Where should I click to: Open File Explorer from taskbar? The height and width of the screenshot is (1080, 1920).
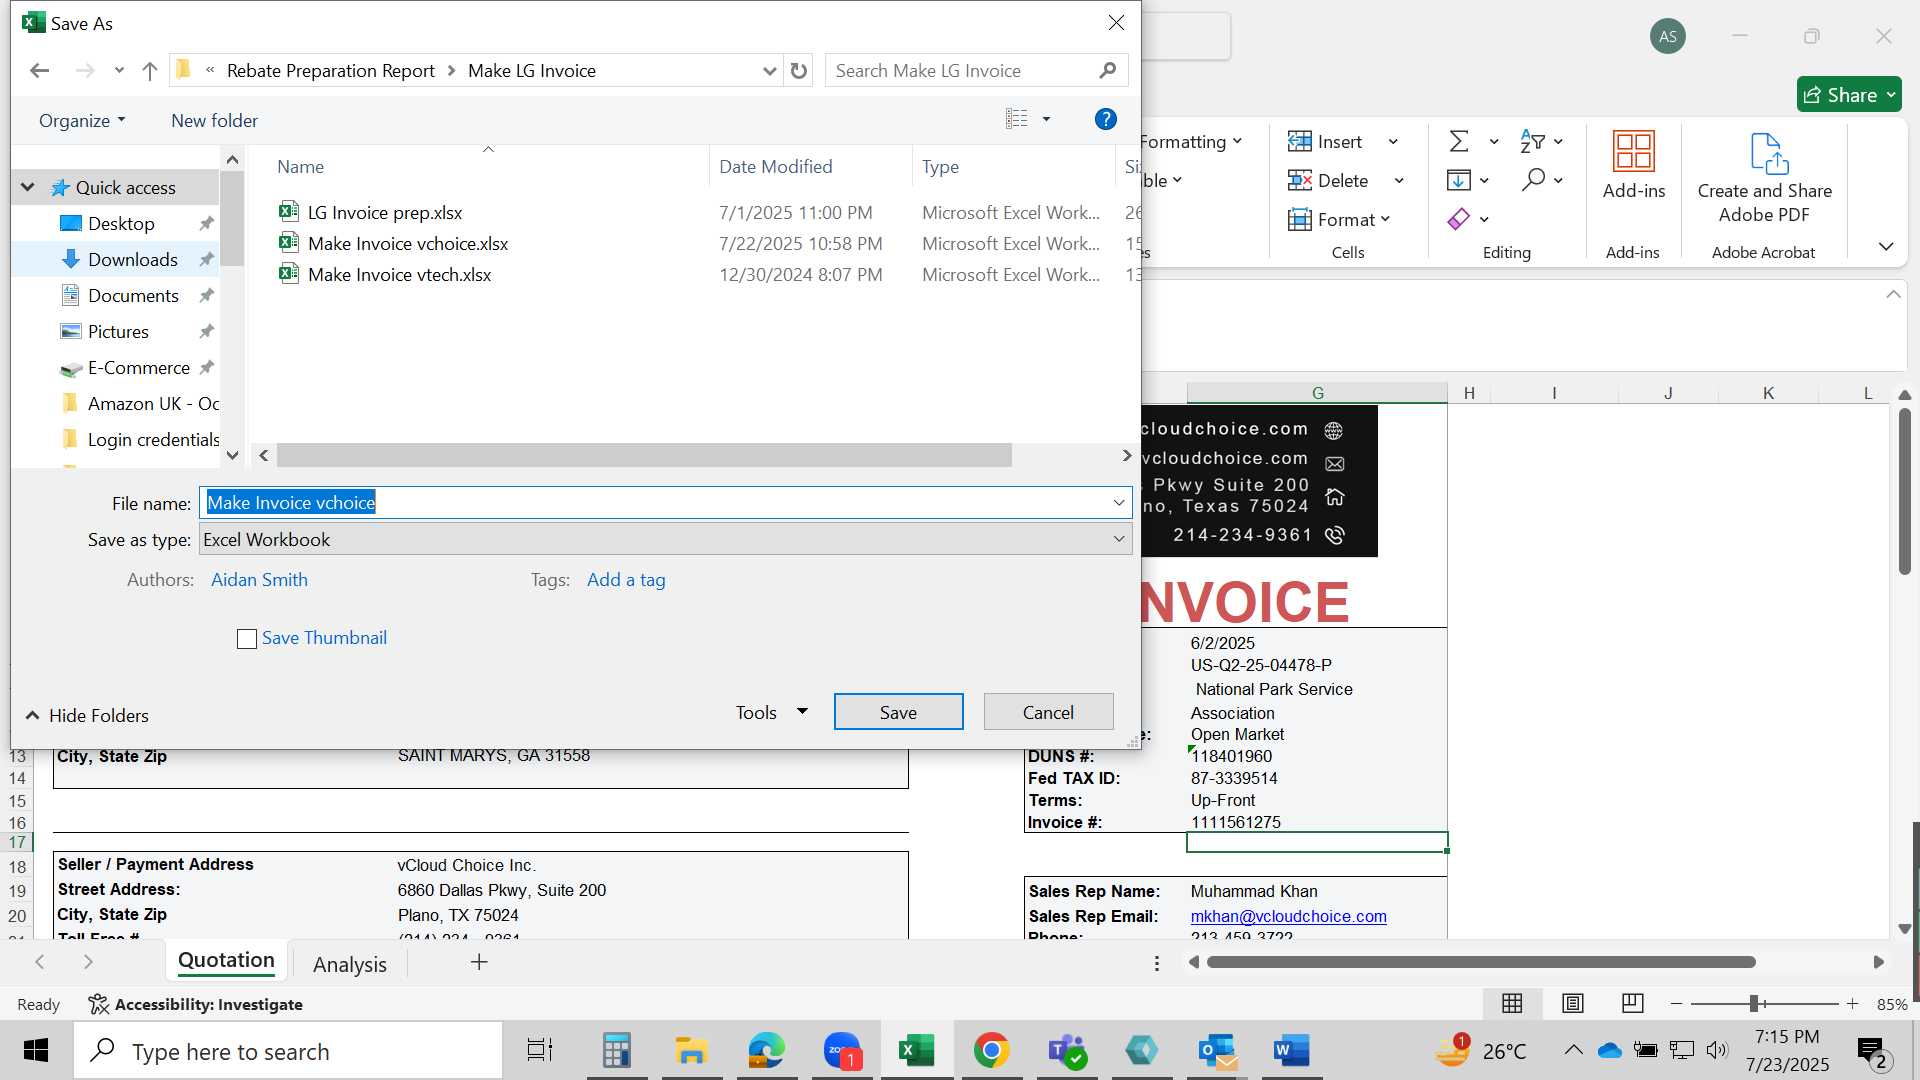[691, 1051]
